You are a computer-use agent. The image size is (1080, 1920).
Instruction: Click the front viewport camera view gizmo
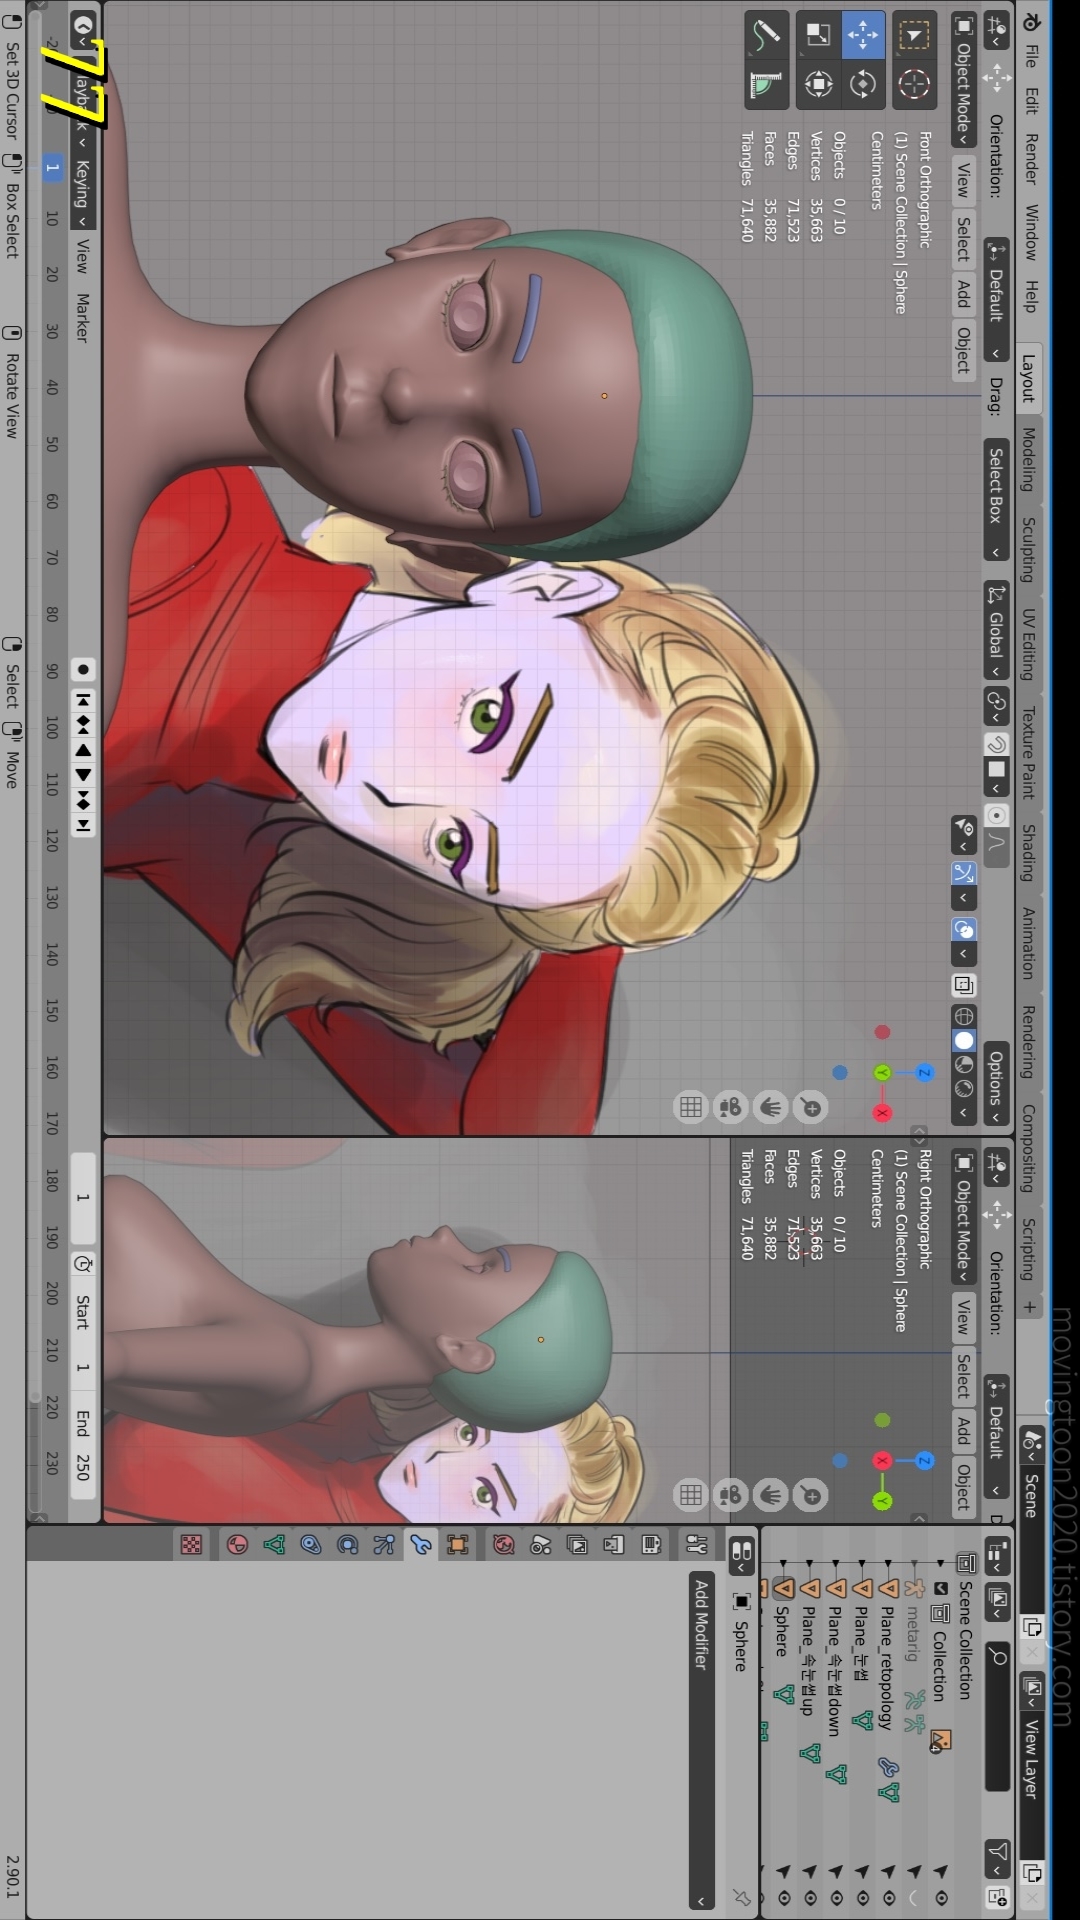tap(731, 1107)
